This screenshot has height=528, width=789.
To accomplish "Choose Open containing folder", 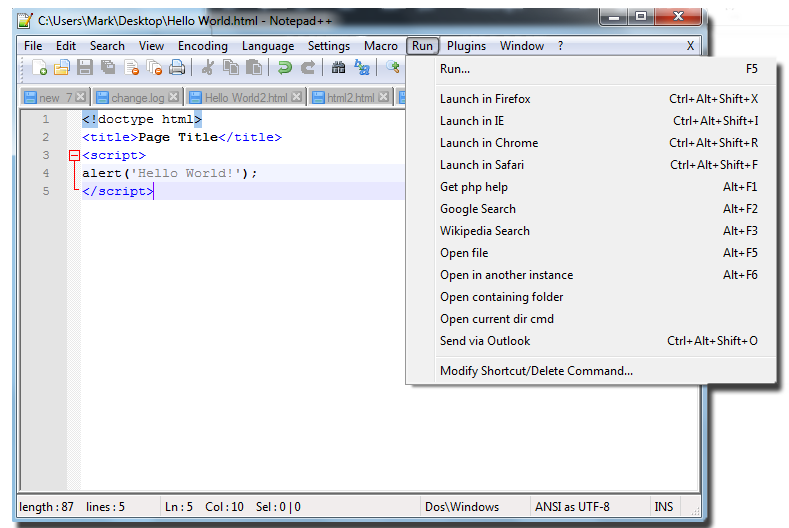I will [x=591, y=297].
